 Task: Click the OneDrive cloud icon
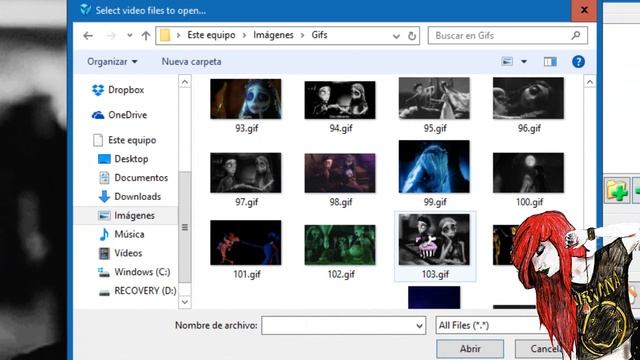tap(98, 115)
